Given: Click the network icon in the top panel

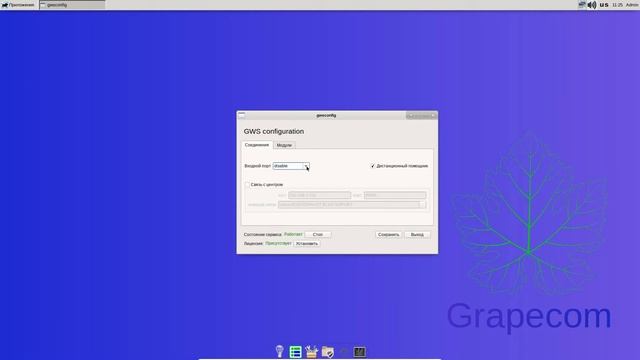Looking at the screenshot, I should point(582,5).
